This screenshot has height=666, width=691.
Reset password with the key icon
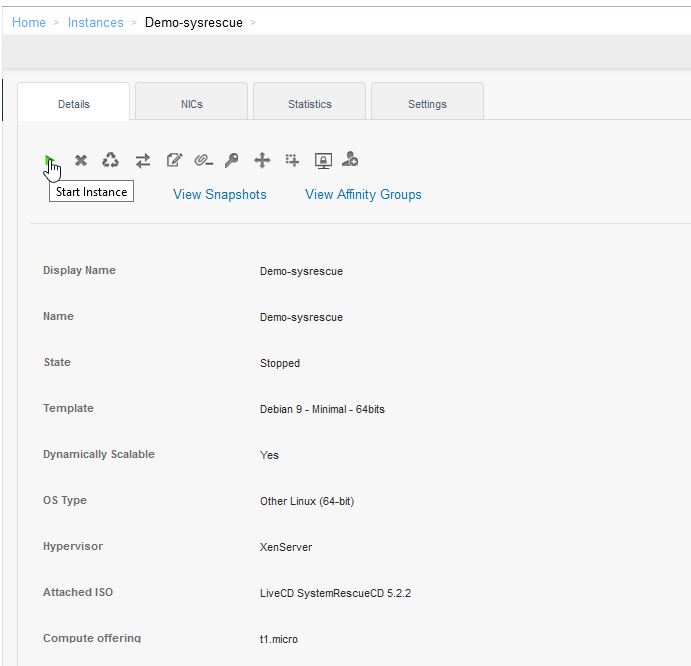click(x=231, y=160)
